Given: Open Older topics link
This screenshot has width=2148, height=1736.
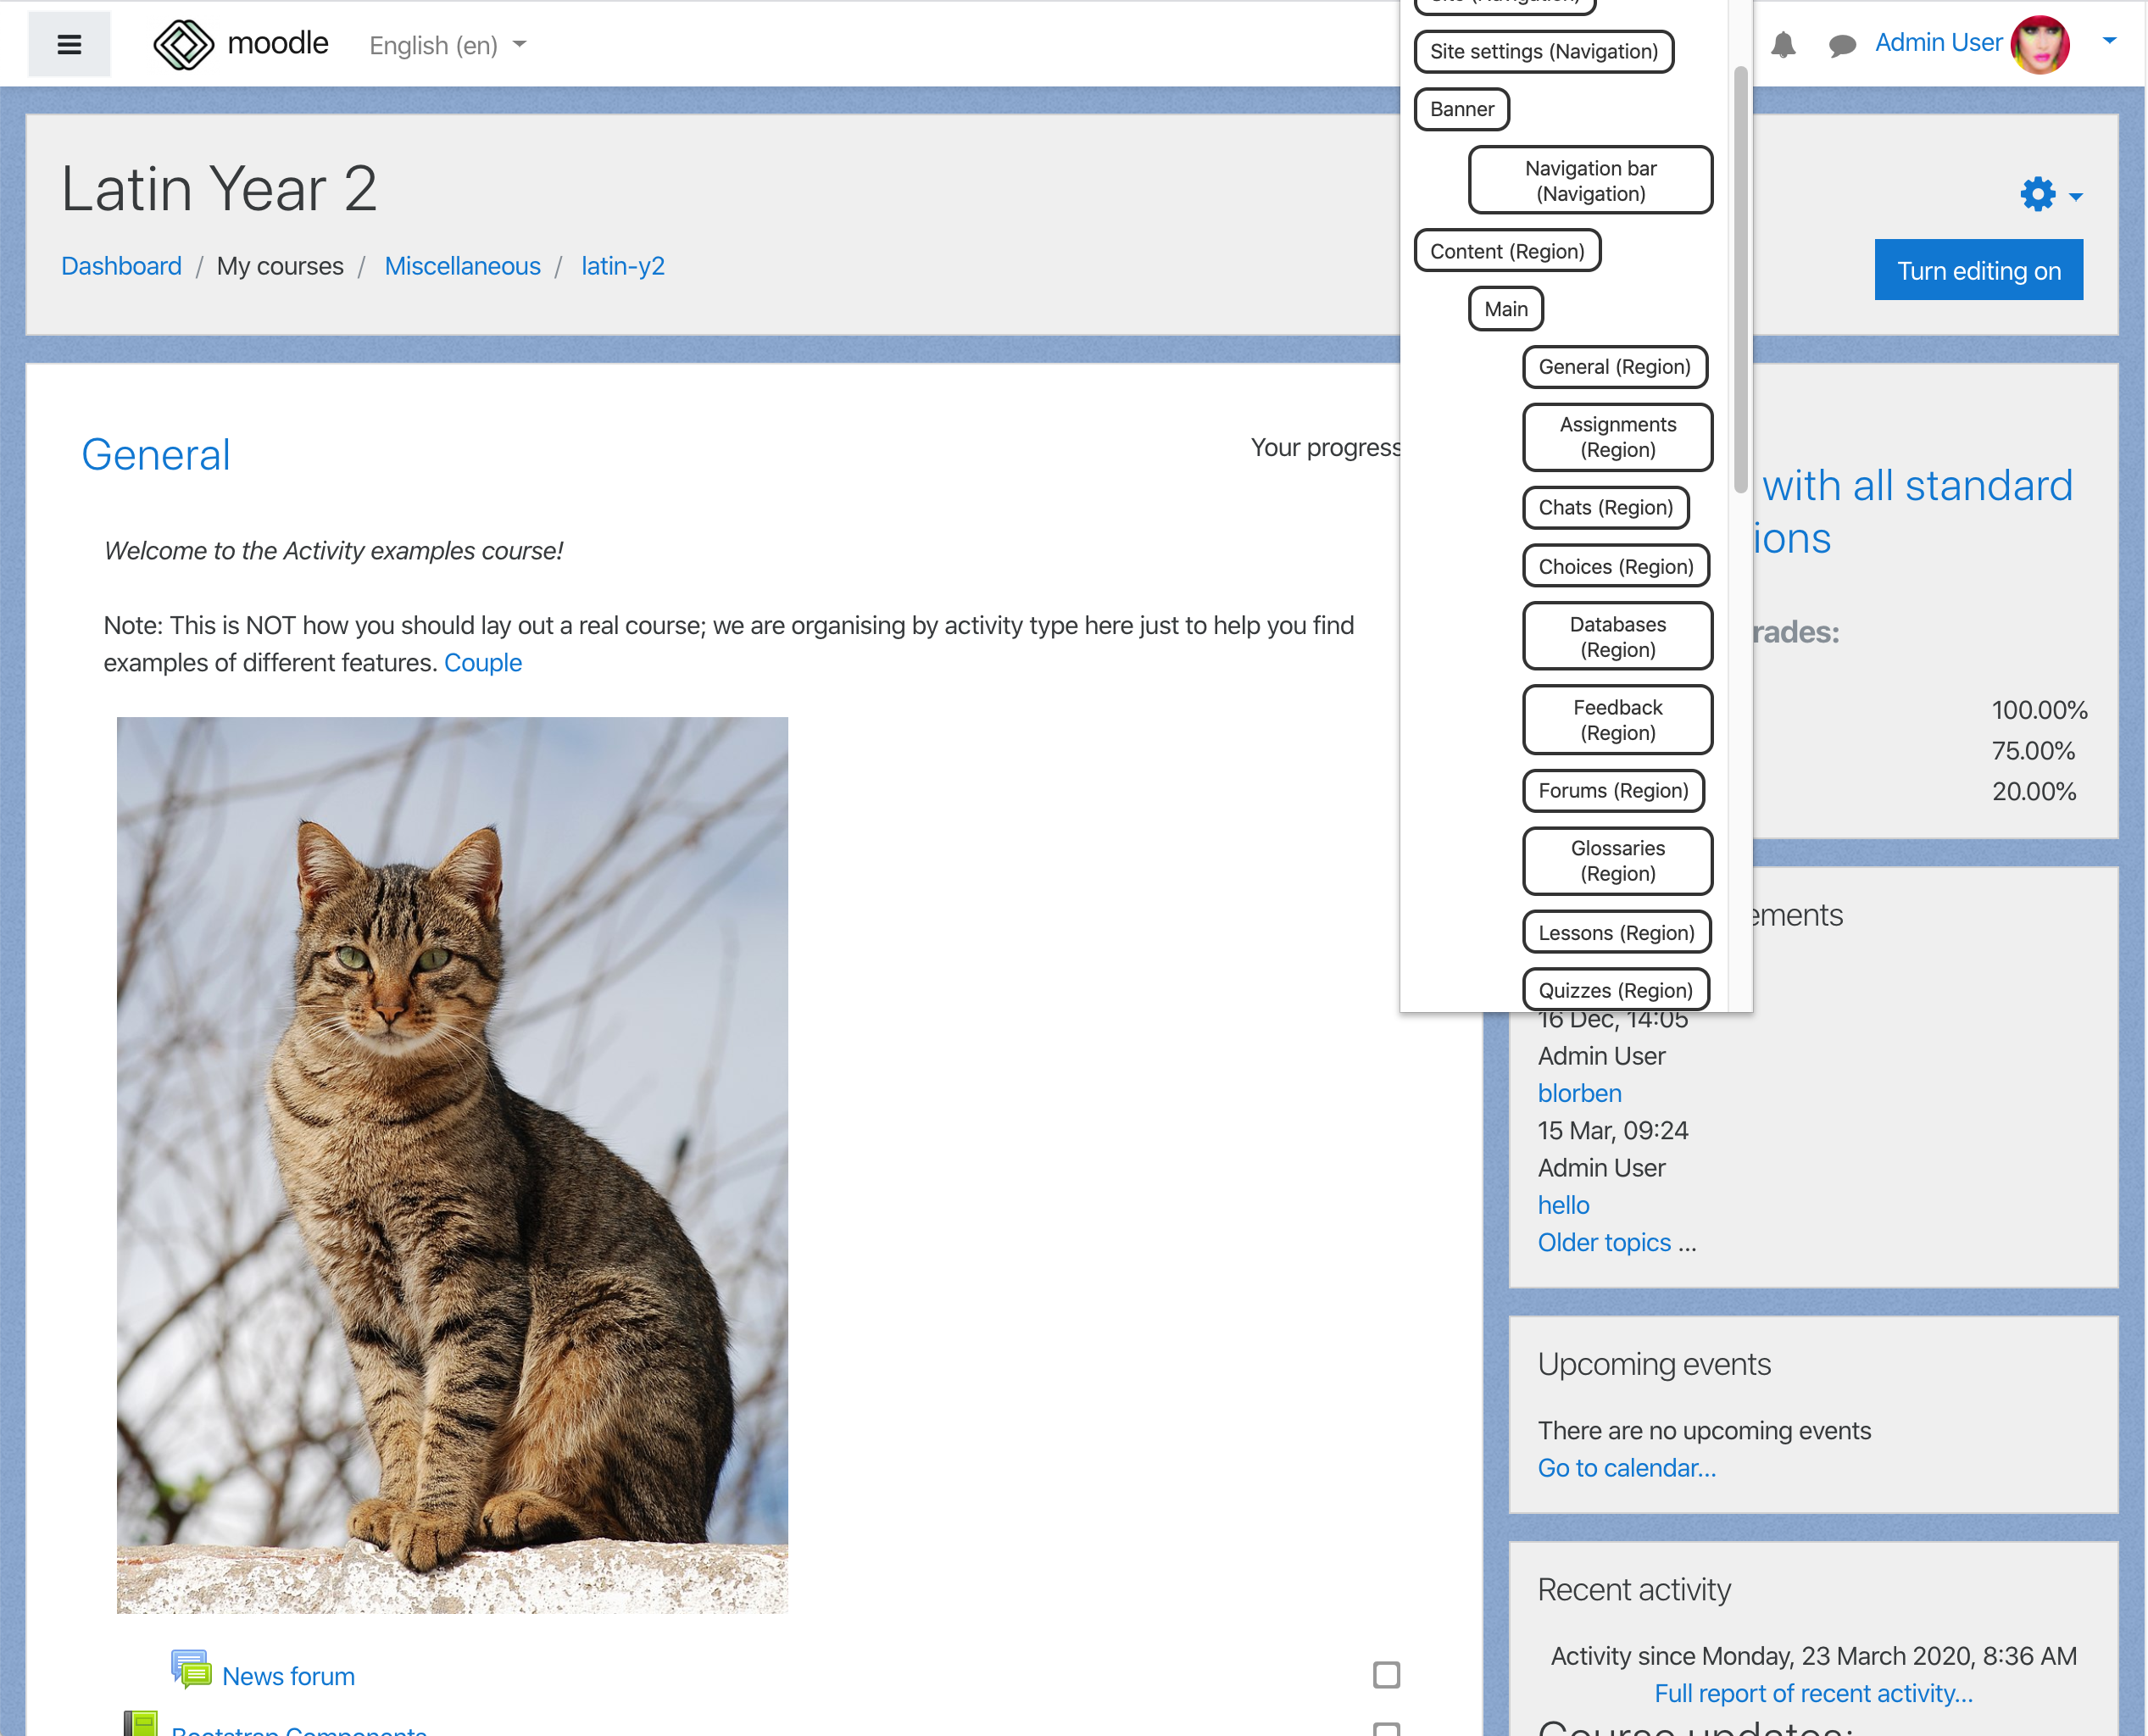Looking at the screenshot, I should click(1604, 1242).
